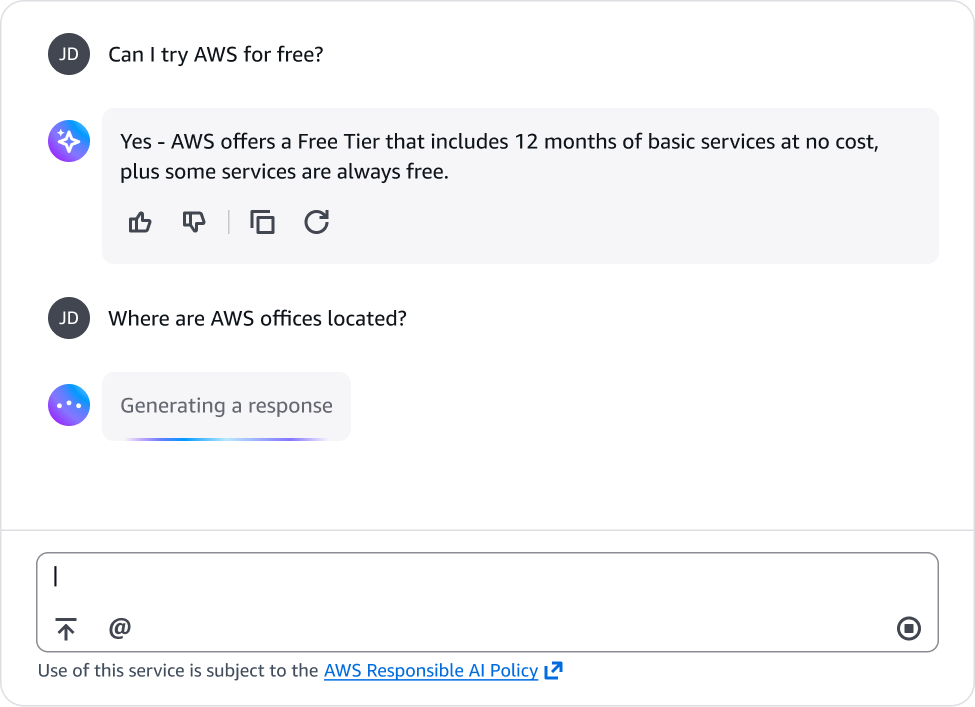This screenshot has width=975, height=707.
Task: Regenerate the Free Tier answer
Action: click(x=316, y=222)
